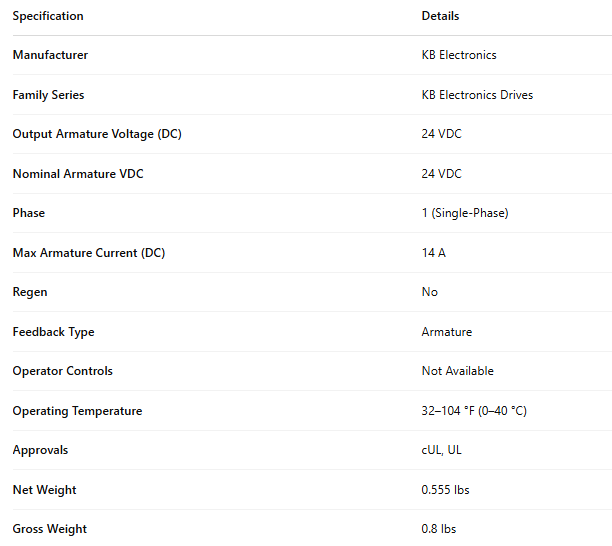Click the Output Armature Voltage (DC) label
This screenshot has width=612, height=546.
(97, 134)
